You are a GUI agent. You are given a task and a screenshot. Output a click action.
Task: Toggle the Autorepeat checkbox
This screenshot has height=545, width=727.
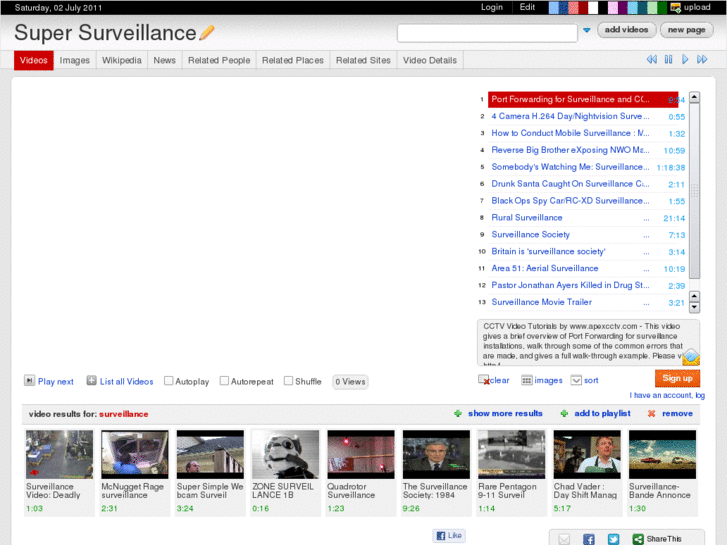coord(224,381)
